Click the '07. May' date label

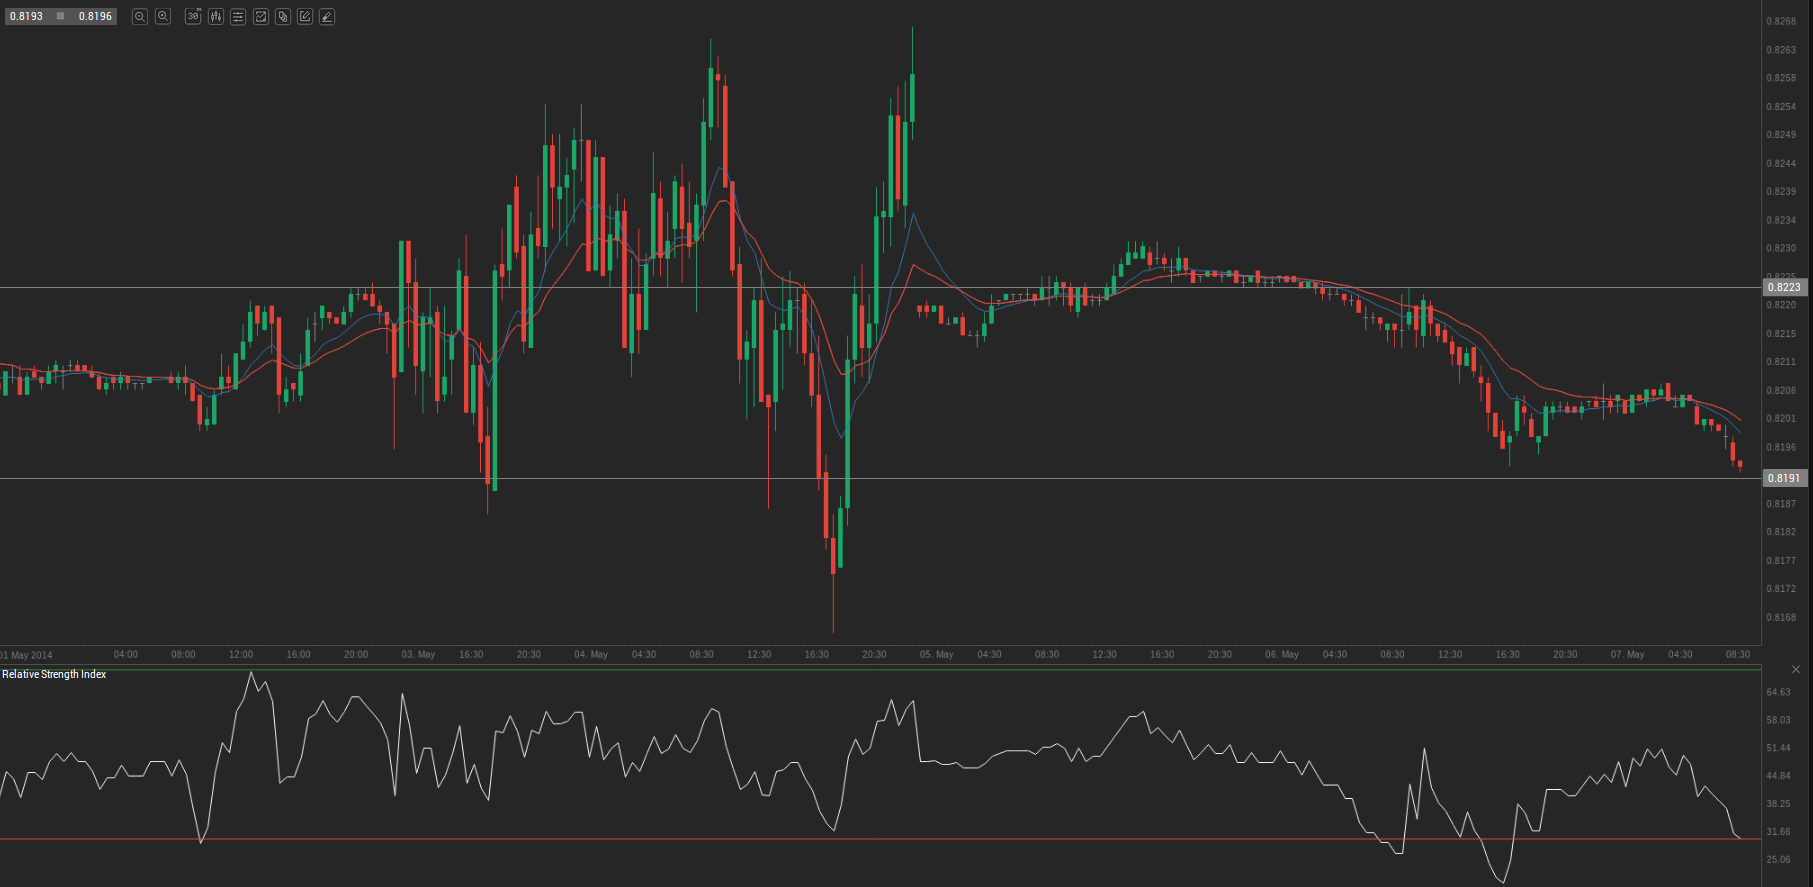coord(1628,655)
